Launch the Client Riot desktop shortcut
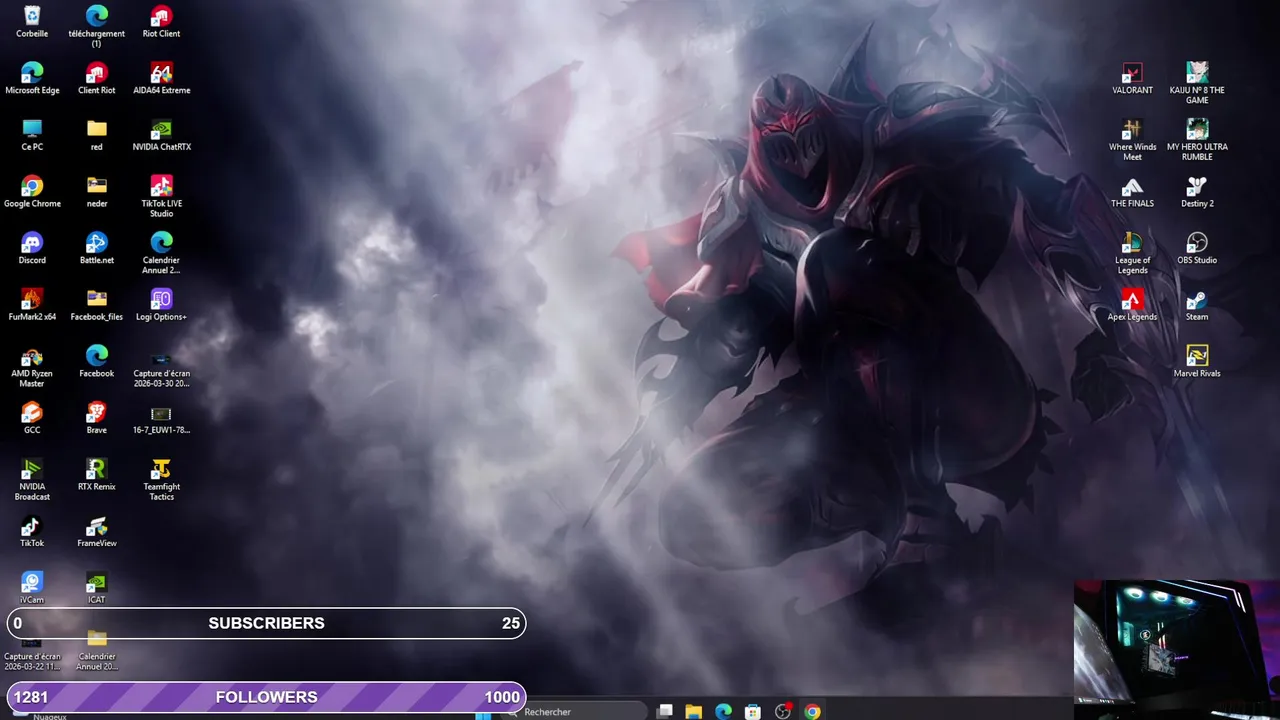The width and height of the screenshot is (1280, 720). pos(97,72)
